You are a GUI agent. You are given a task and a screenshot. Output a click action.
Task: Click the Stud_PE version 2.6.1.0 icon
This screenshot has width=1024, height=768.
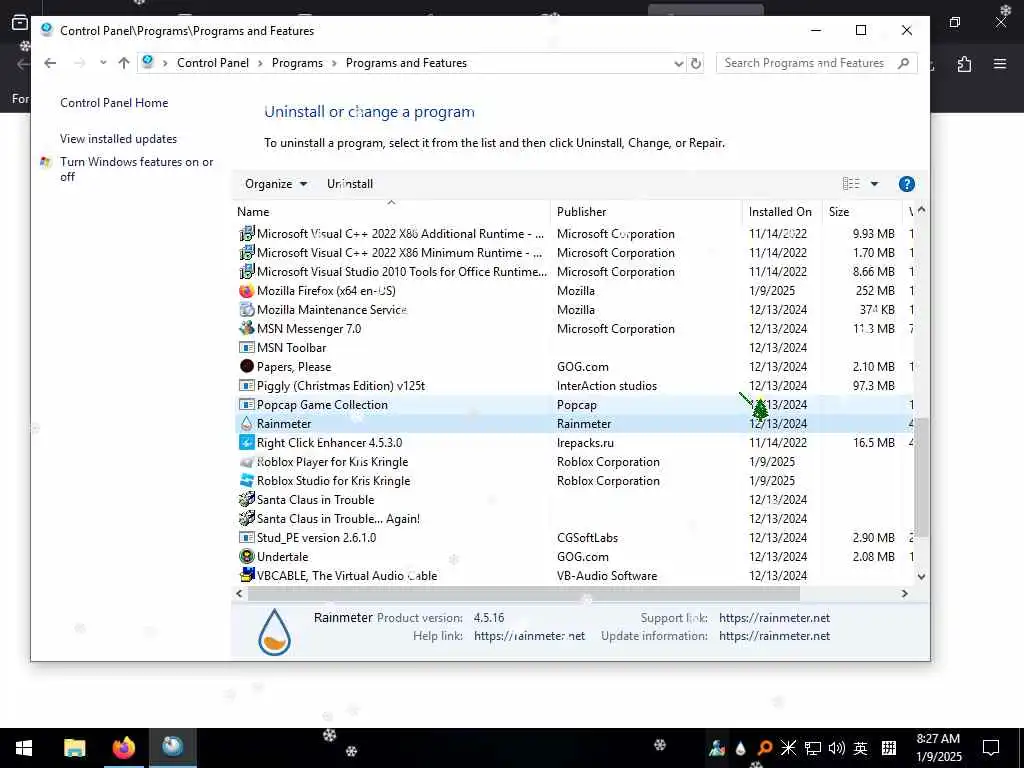pos(246,537)
